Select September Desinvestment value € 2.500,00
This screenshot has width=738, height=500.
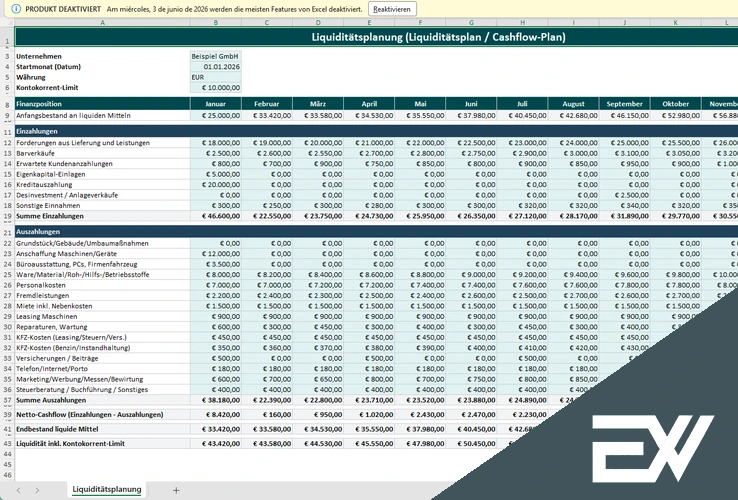click(x=625, y=195)
